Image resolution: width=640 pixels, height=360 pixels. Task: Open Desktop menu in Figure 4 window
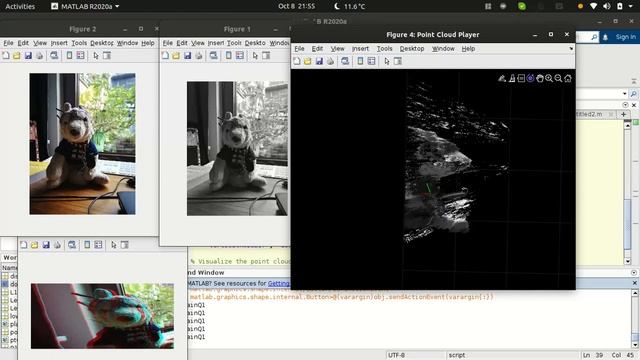click(411, 49)
